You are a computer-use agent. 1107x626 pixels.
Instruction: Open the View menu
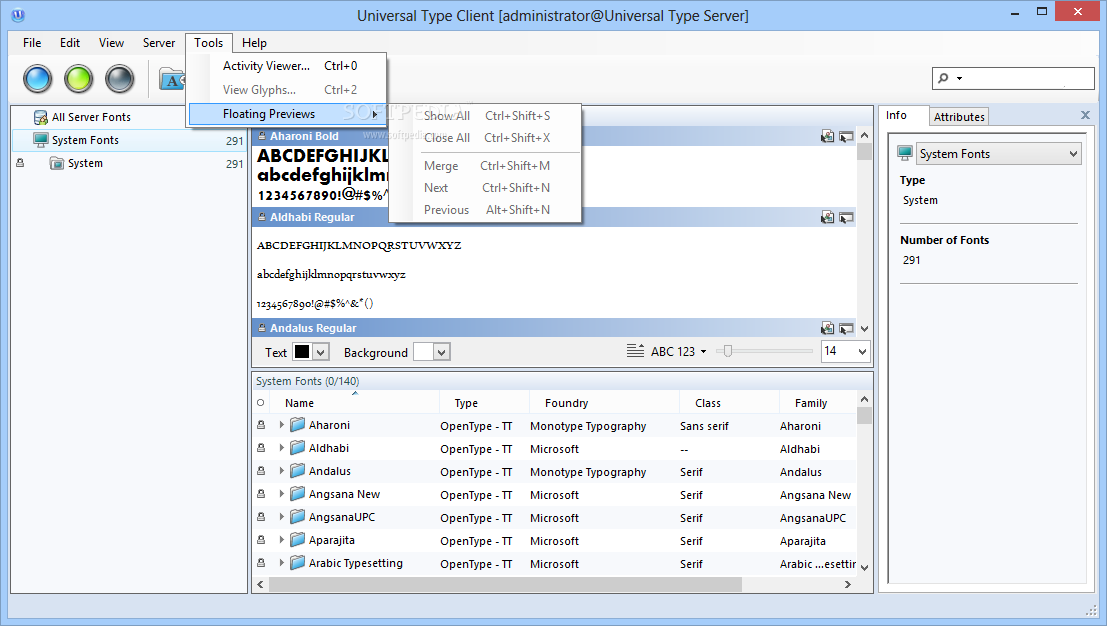(x=111, y=43)
